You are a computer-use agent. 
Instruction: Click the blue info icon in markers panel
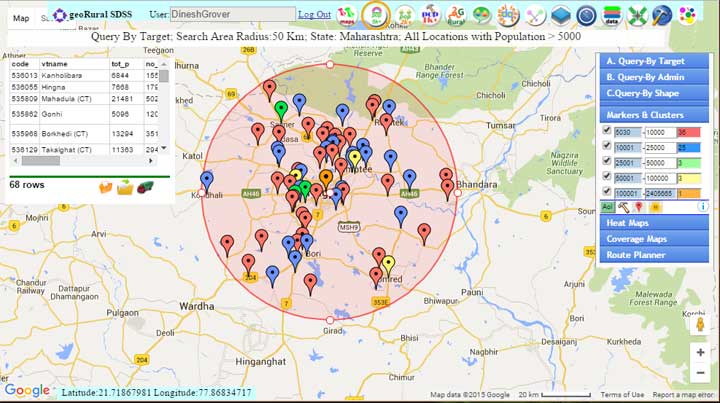click(x=703, y=207)
